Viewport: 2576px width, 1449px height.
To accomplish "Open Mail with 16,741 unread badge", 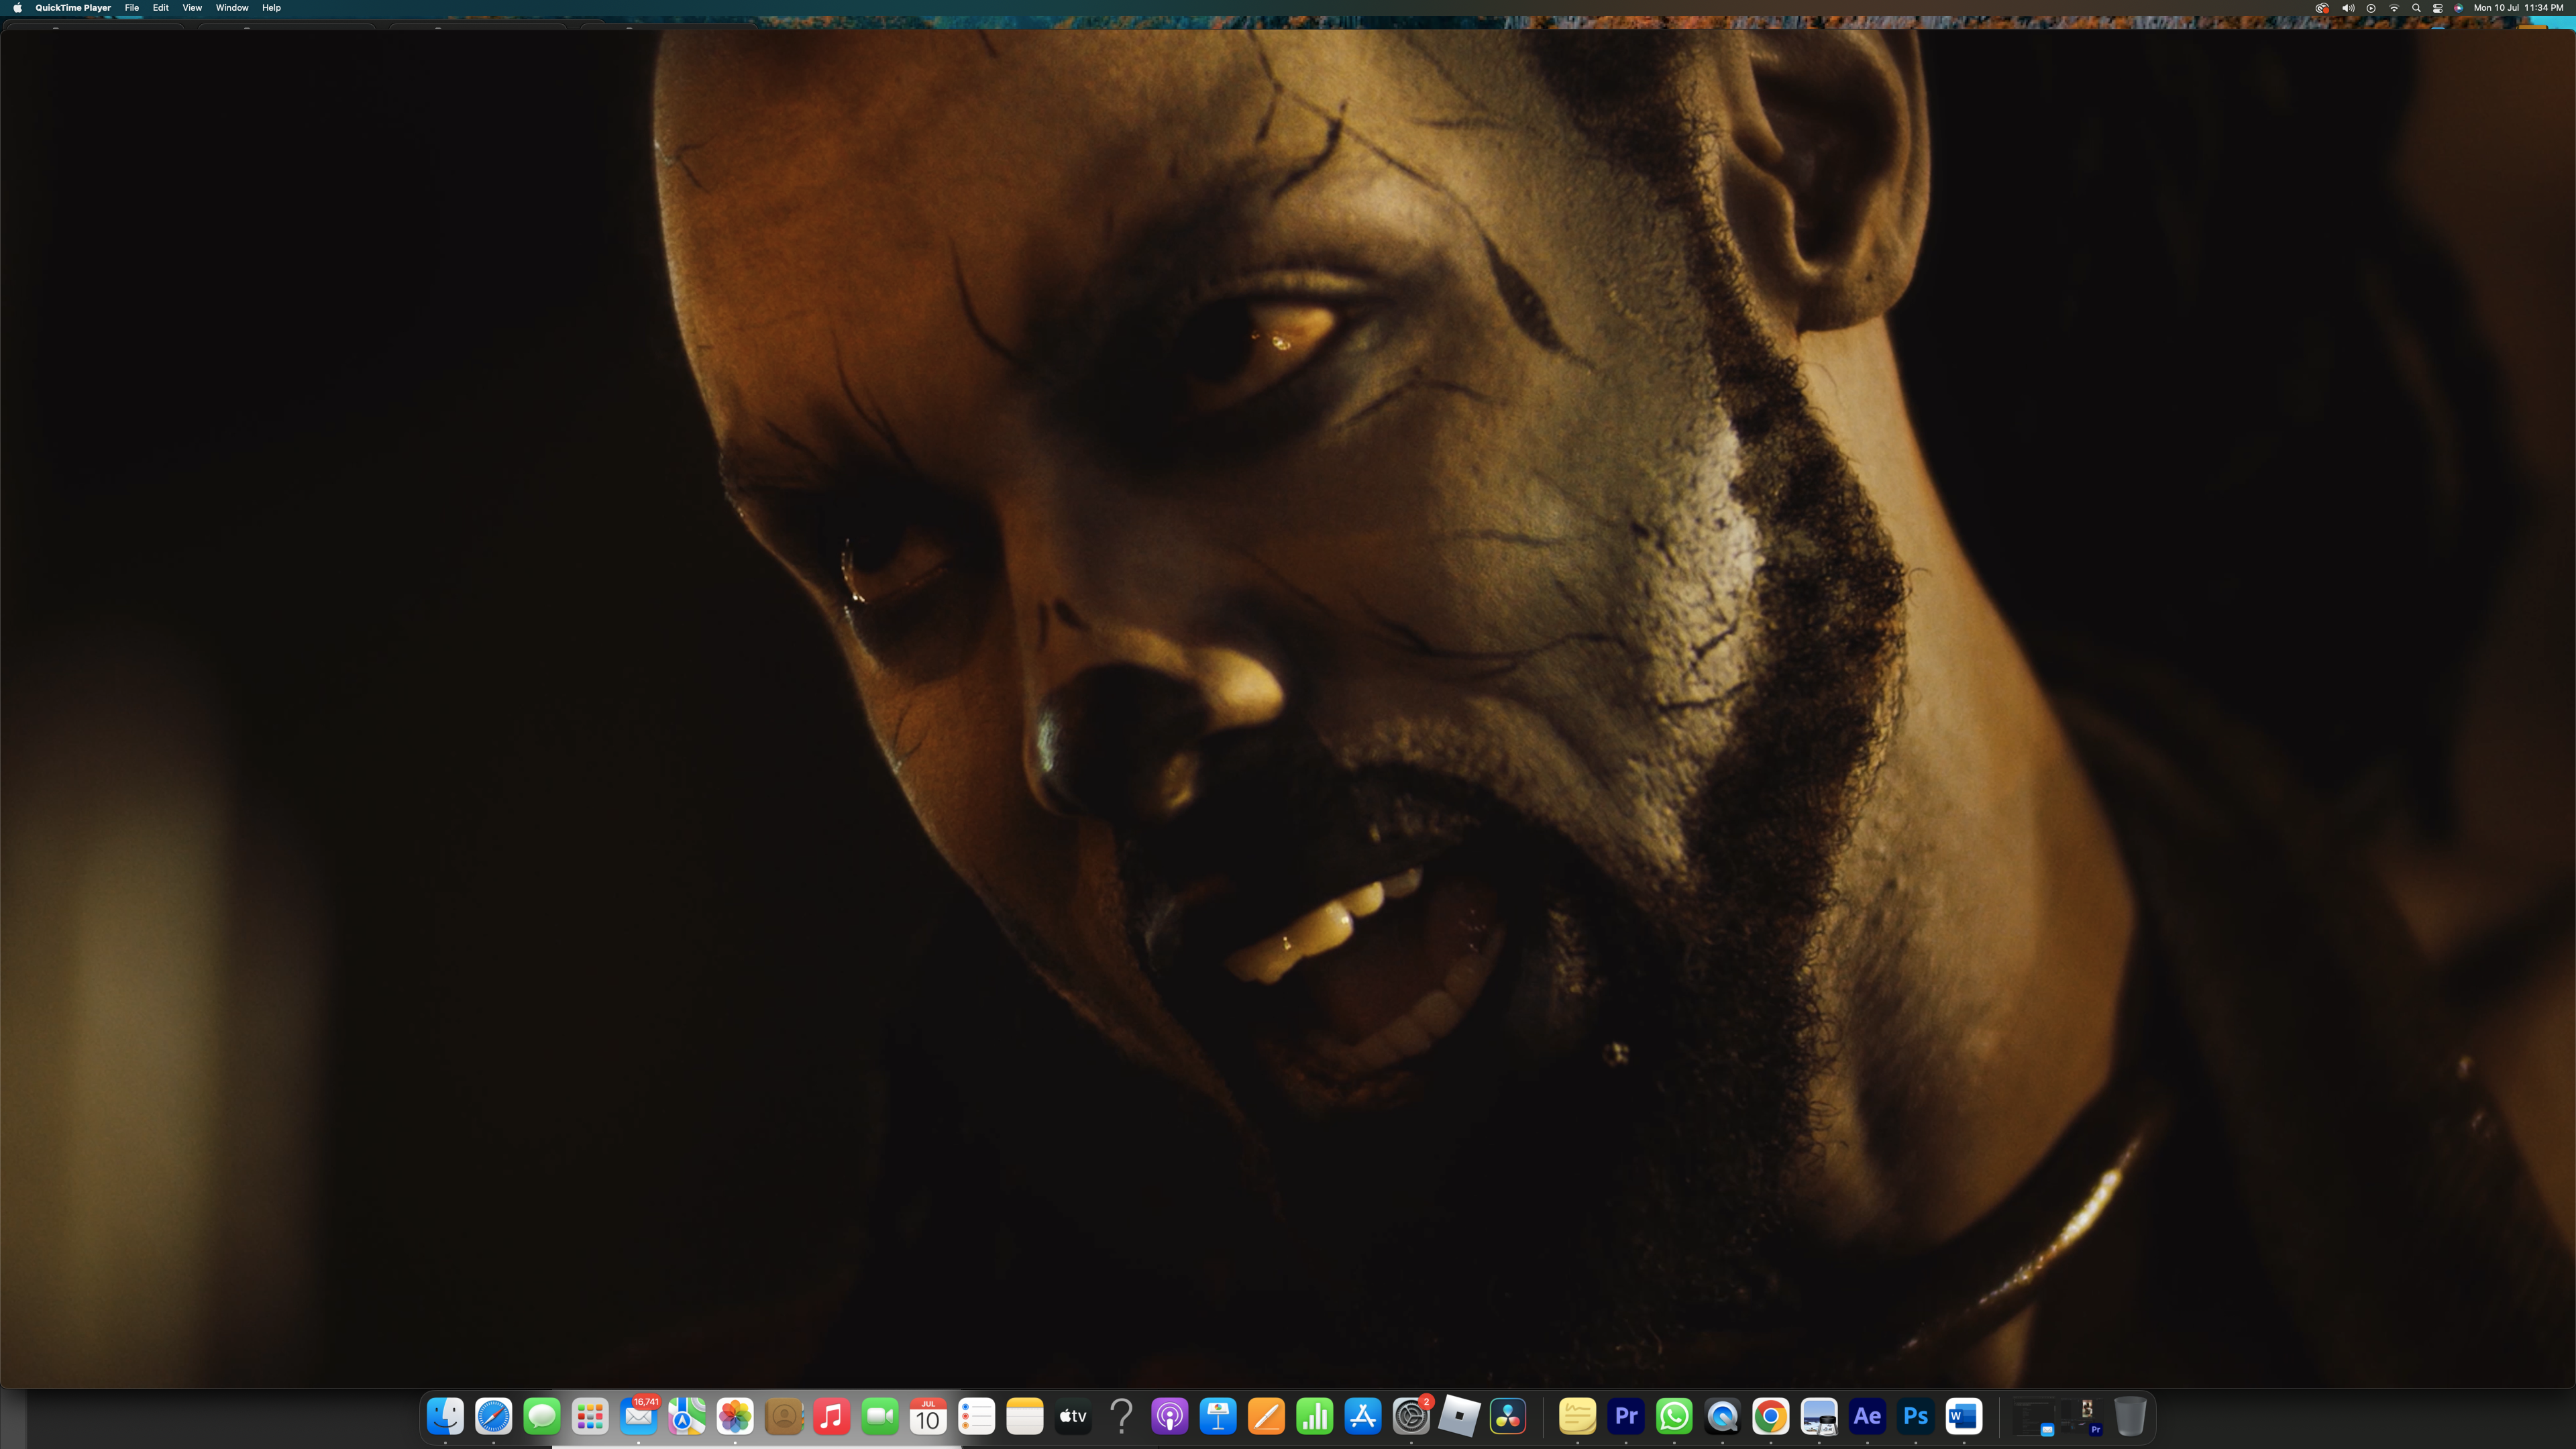I will [639, 1416].
